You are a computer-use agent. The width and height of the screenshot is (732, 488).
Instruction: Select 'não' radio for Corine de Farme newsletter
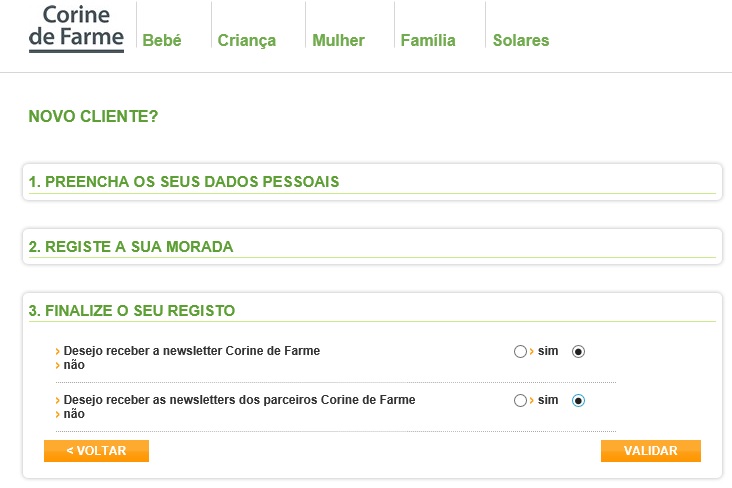tap(578, 352)
